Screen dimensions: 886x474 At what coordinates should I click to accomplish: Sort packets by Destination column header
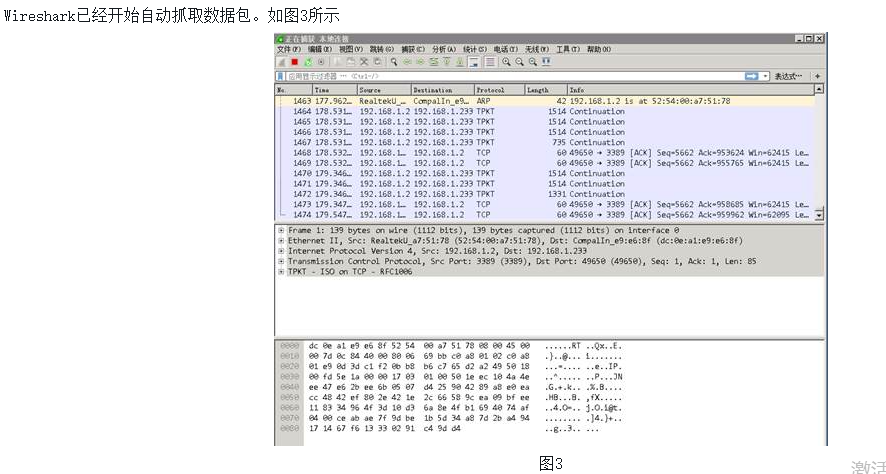coord(443,90)
